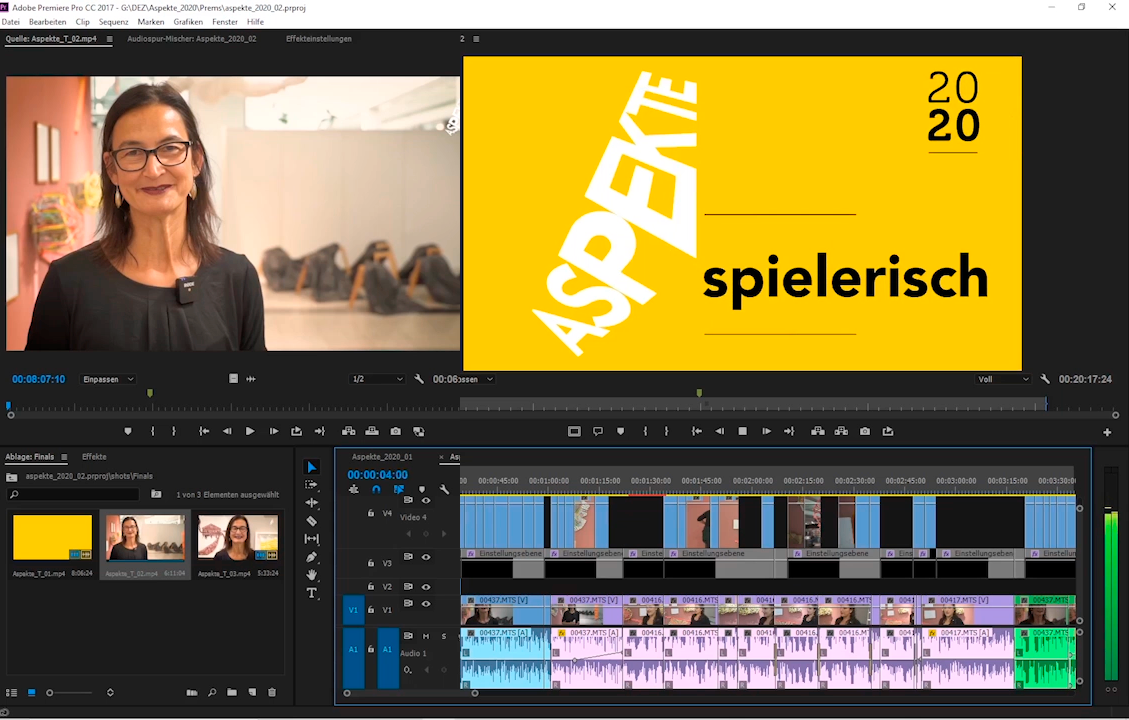This screenshot has width=1129, height=720.
Task: Open panel menu next to number 2
Action: click(476, 39)
